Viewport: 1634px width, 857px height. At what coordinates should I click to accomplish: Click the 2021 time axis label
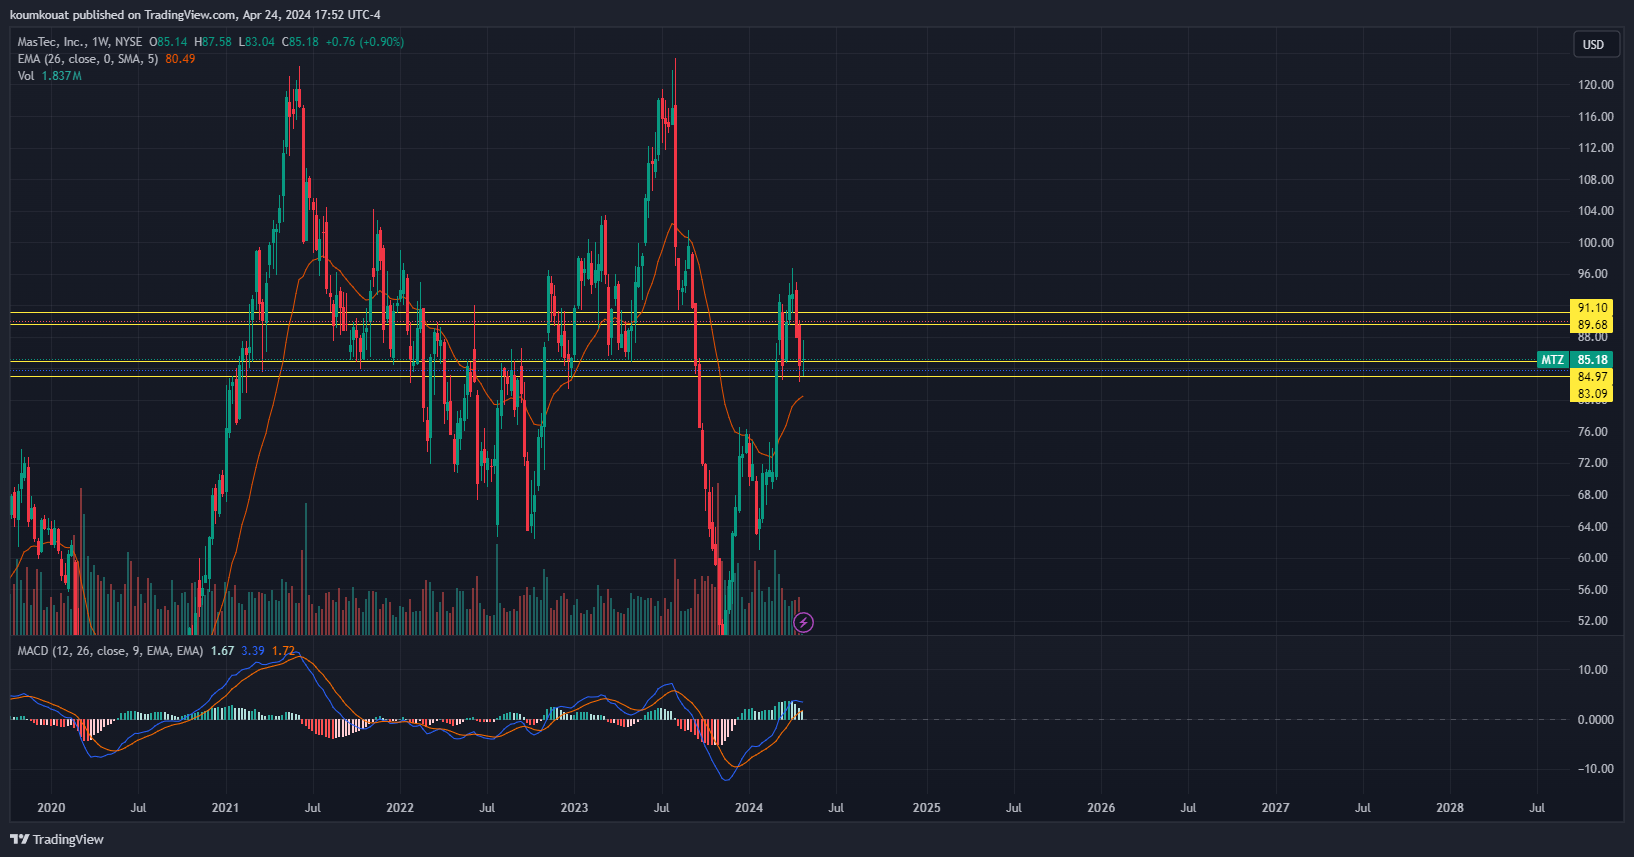225,808
